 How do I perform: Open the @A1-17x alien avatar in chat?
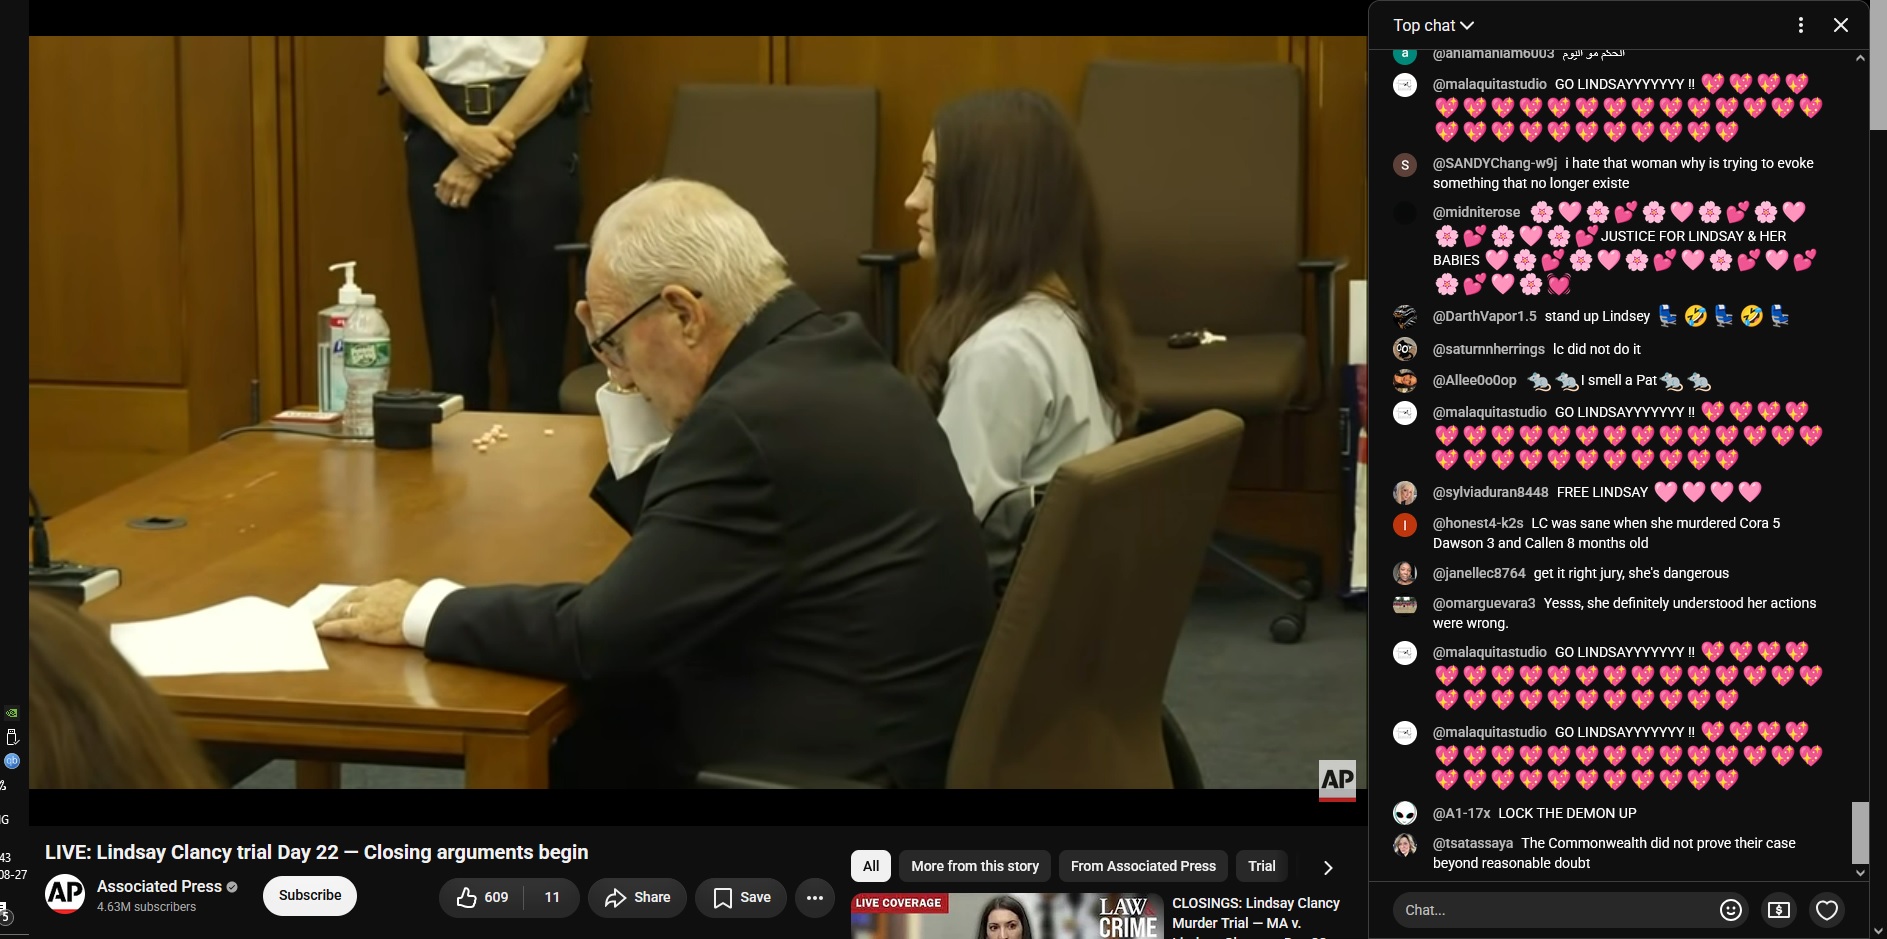[1405, 813]
